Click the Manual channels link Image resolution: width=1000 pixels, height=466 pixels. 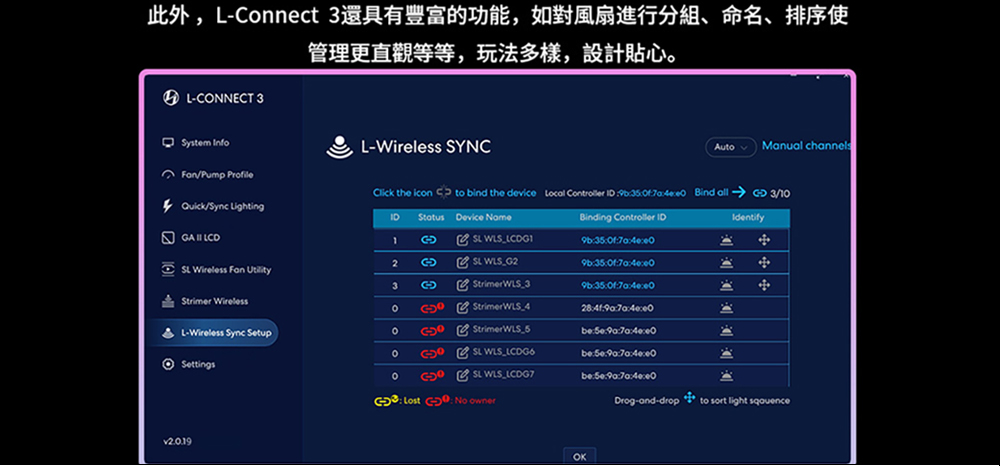coord(806,146)
